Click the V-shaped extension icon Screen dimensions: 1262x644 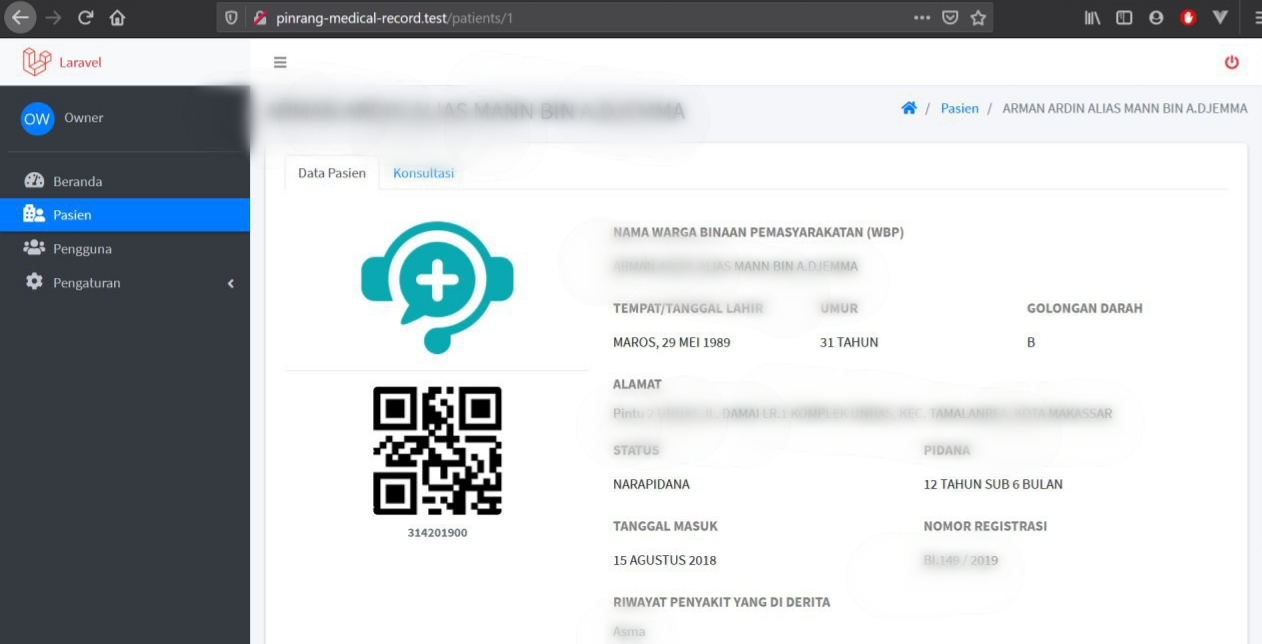(x=1220, y=17)
